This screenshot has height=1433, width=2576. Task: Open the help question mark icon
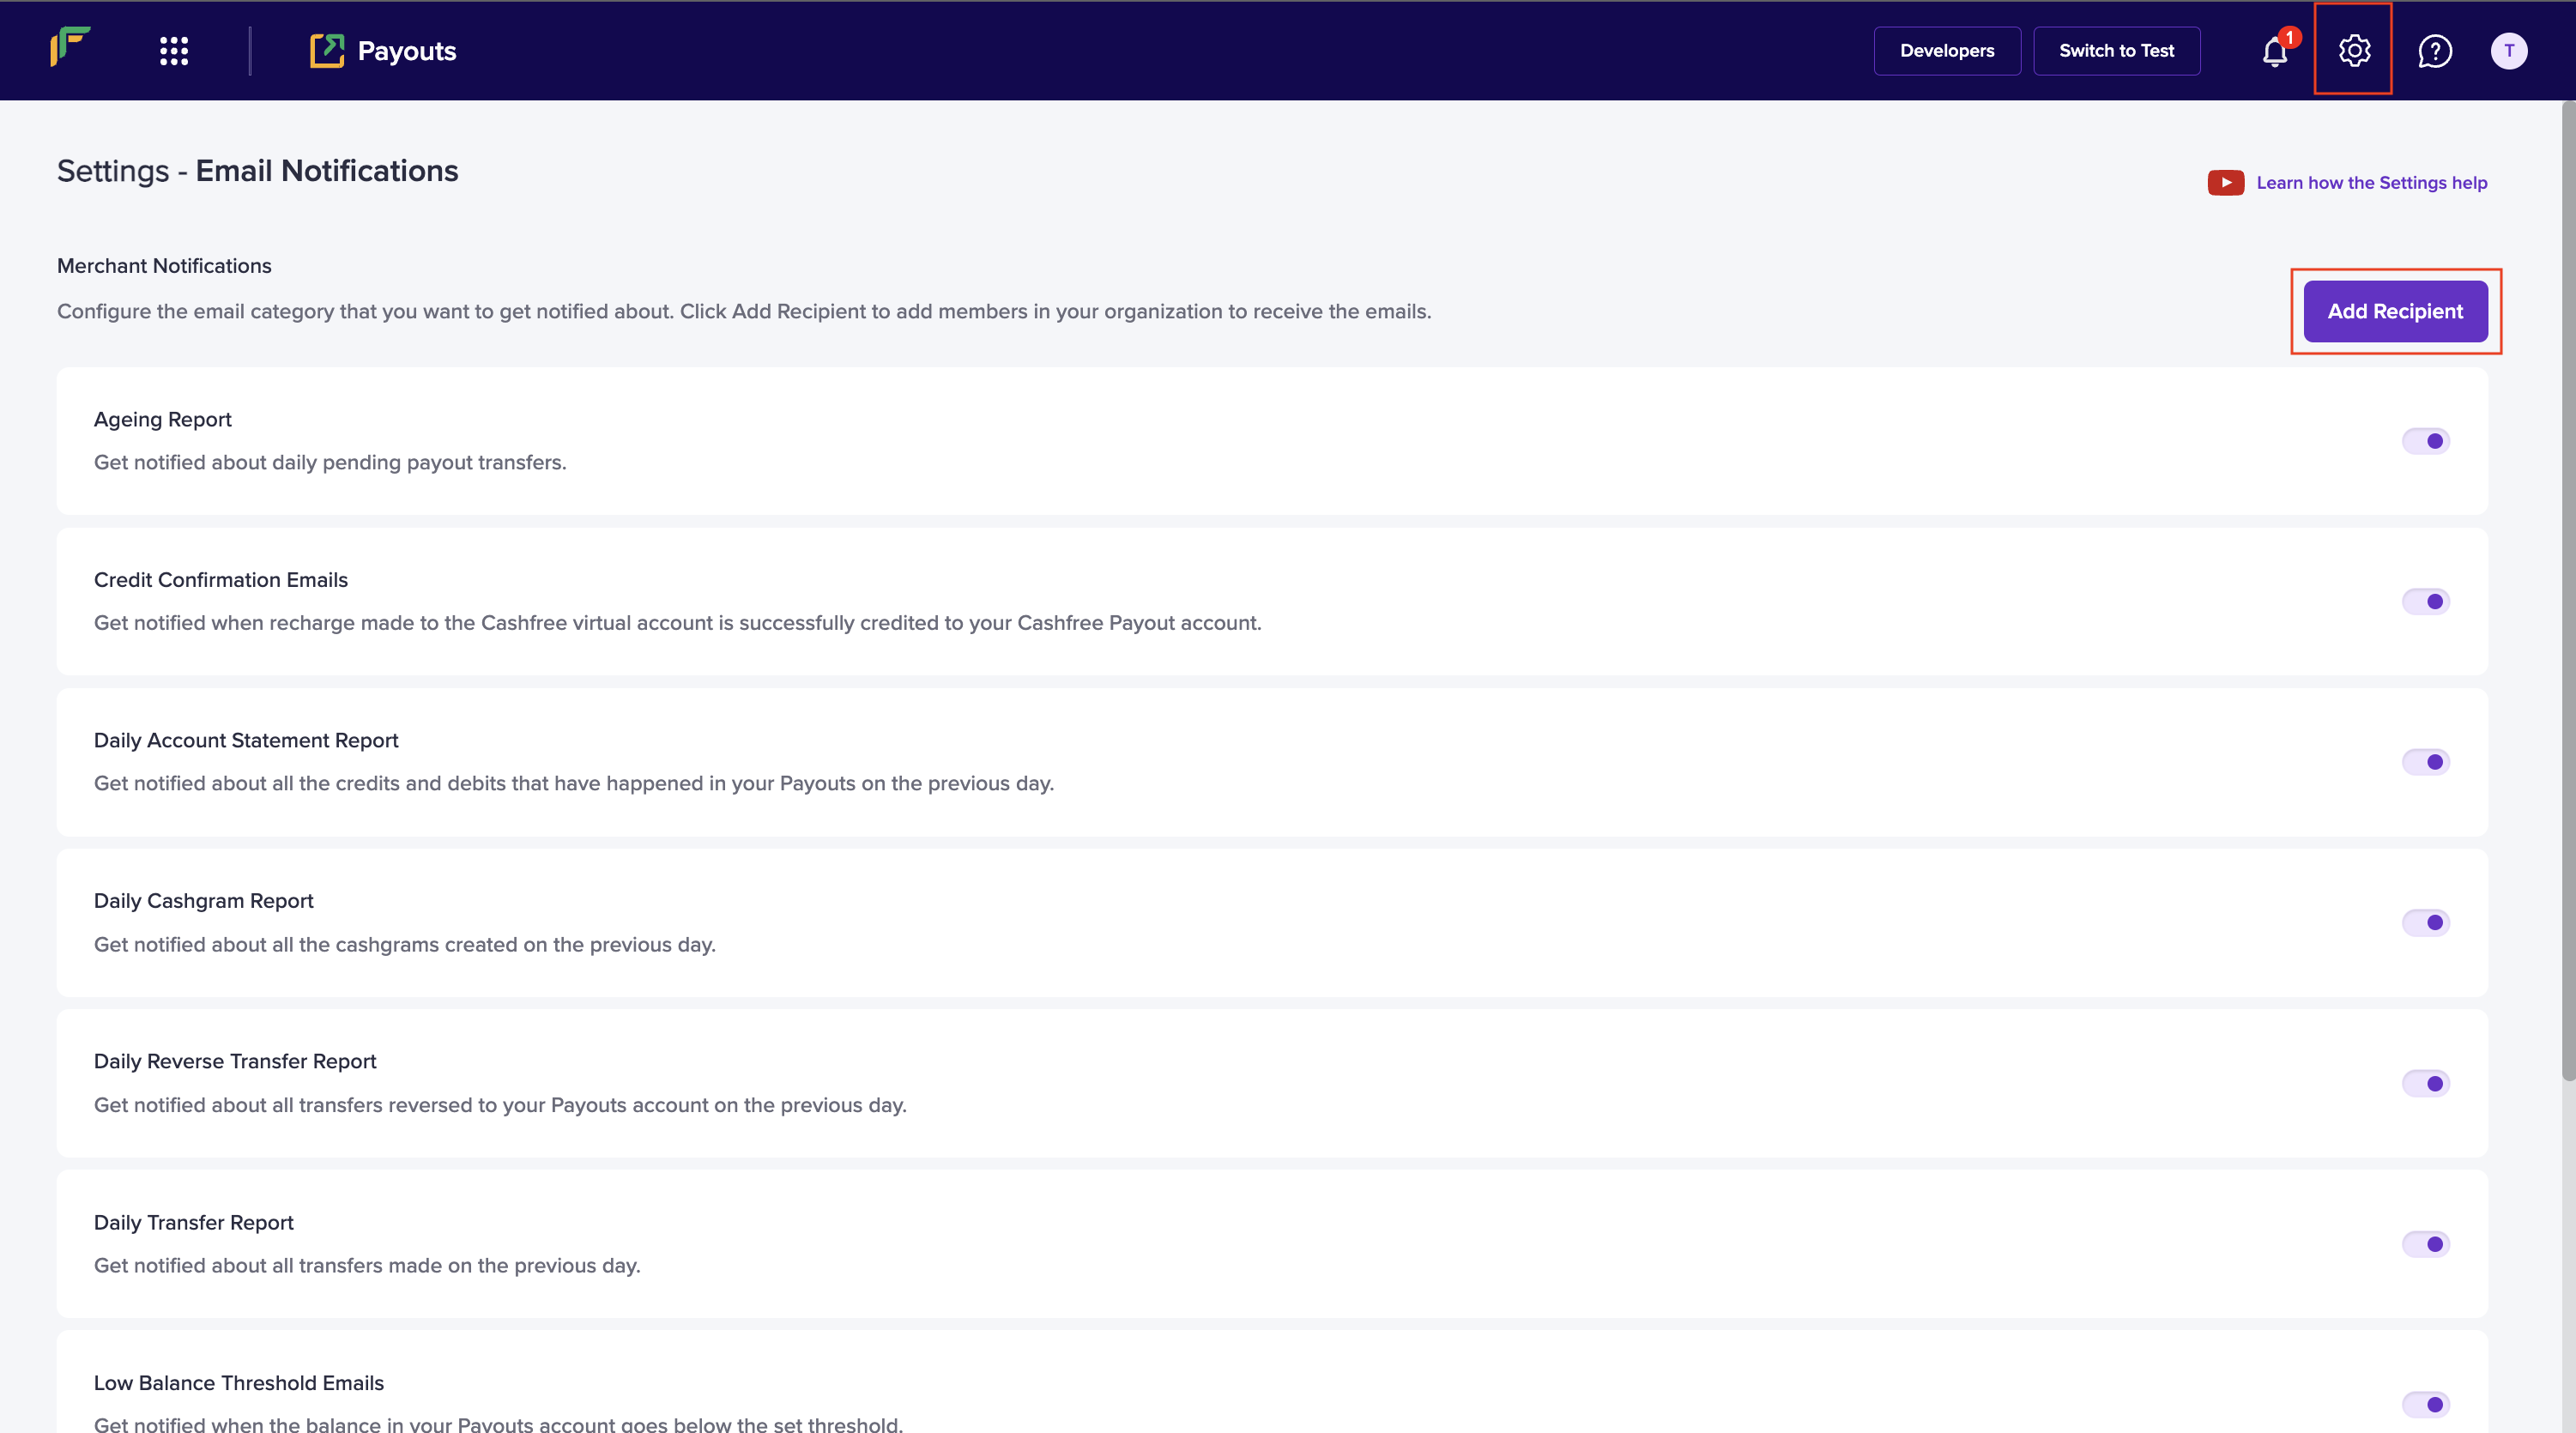point(2434,51)
